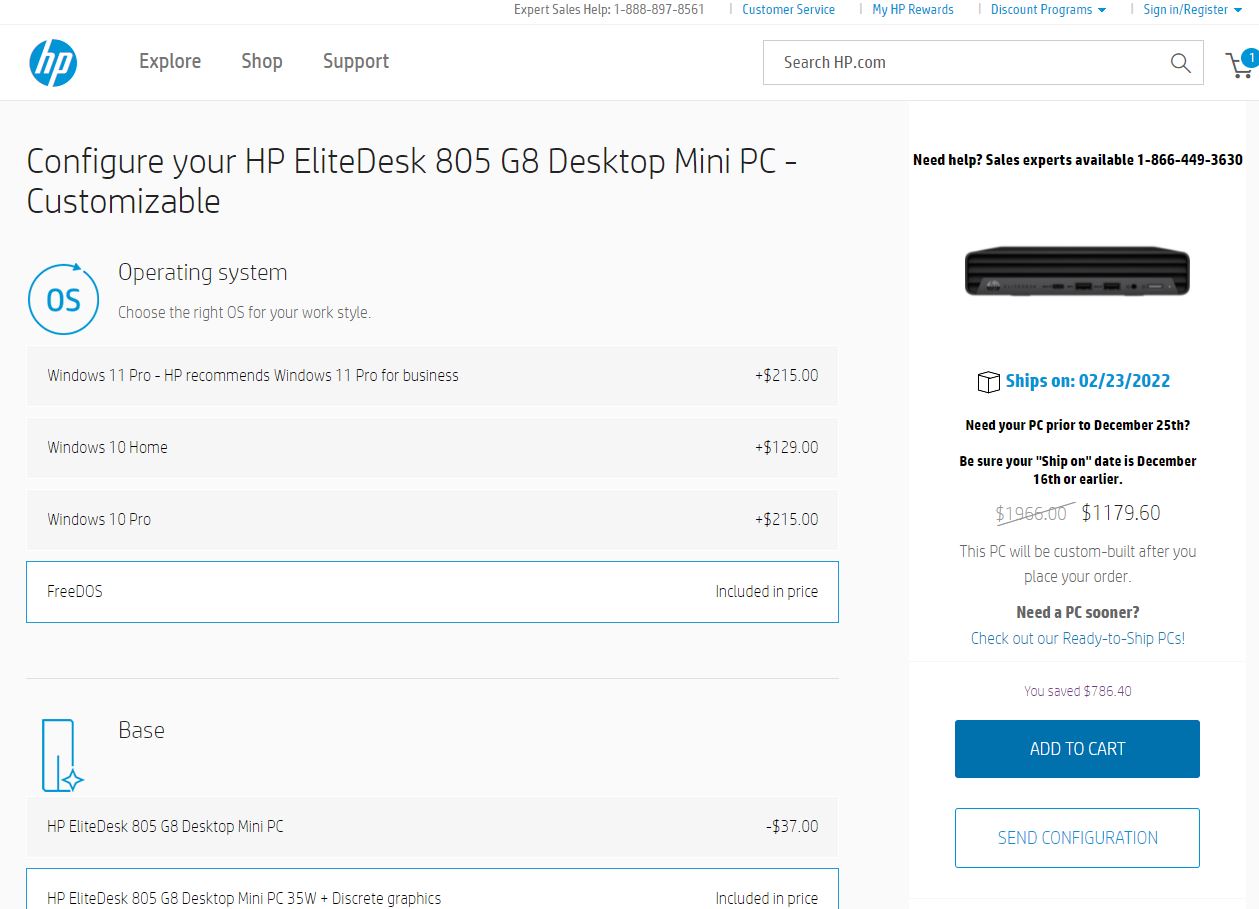This screenshot has height=909, width=1259.
Task: Open the Explore menu
Action: pyautogui.click(x=170, y=62)
